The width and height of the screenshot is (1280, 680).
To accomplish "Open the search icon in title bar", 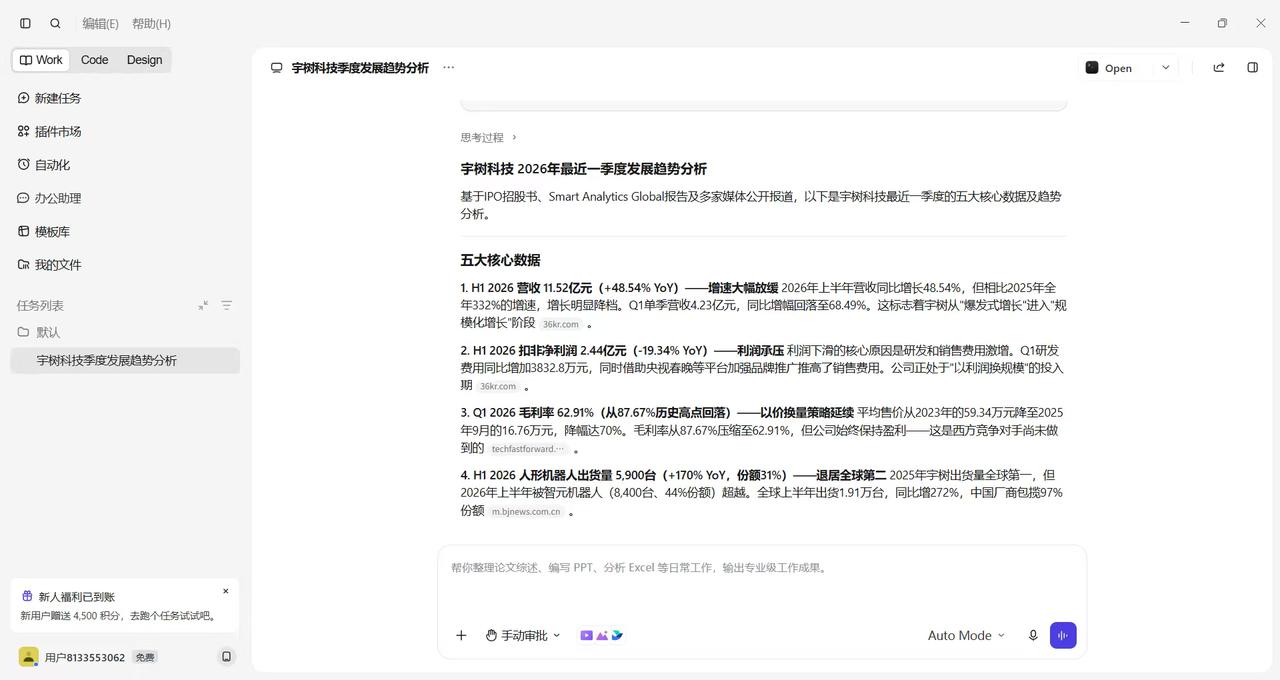I will pyautogui.click(x=55, y=23).
